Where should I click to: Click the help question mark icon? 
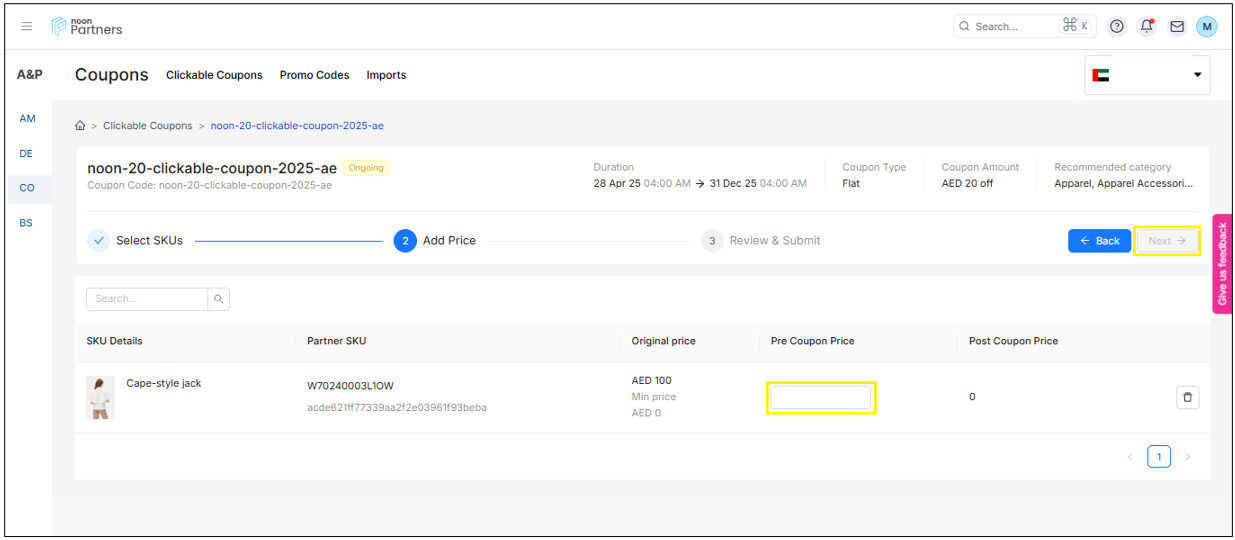coord(1117,27)
